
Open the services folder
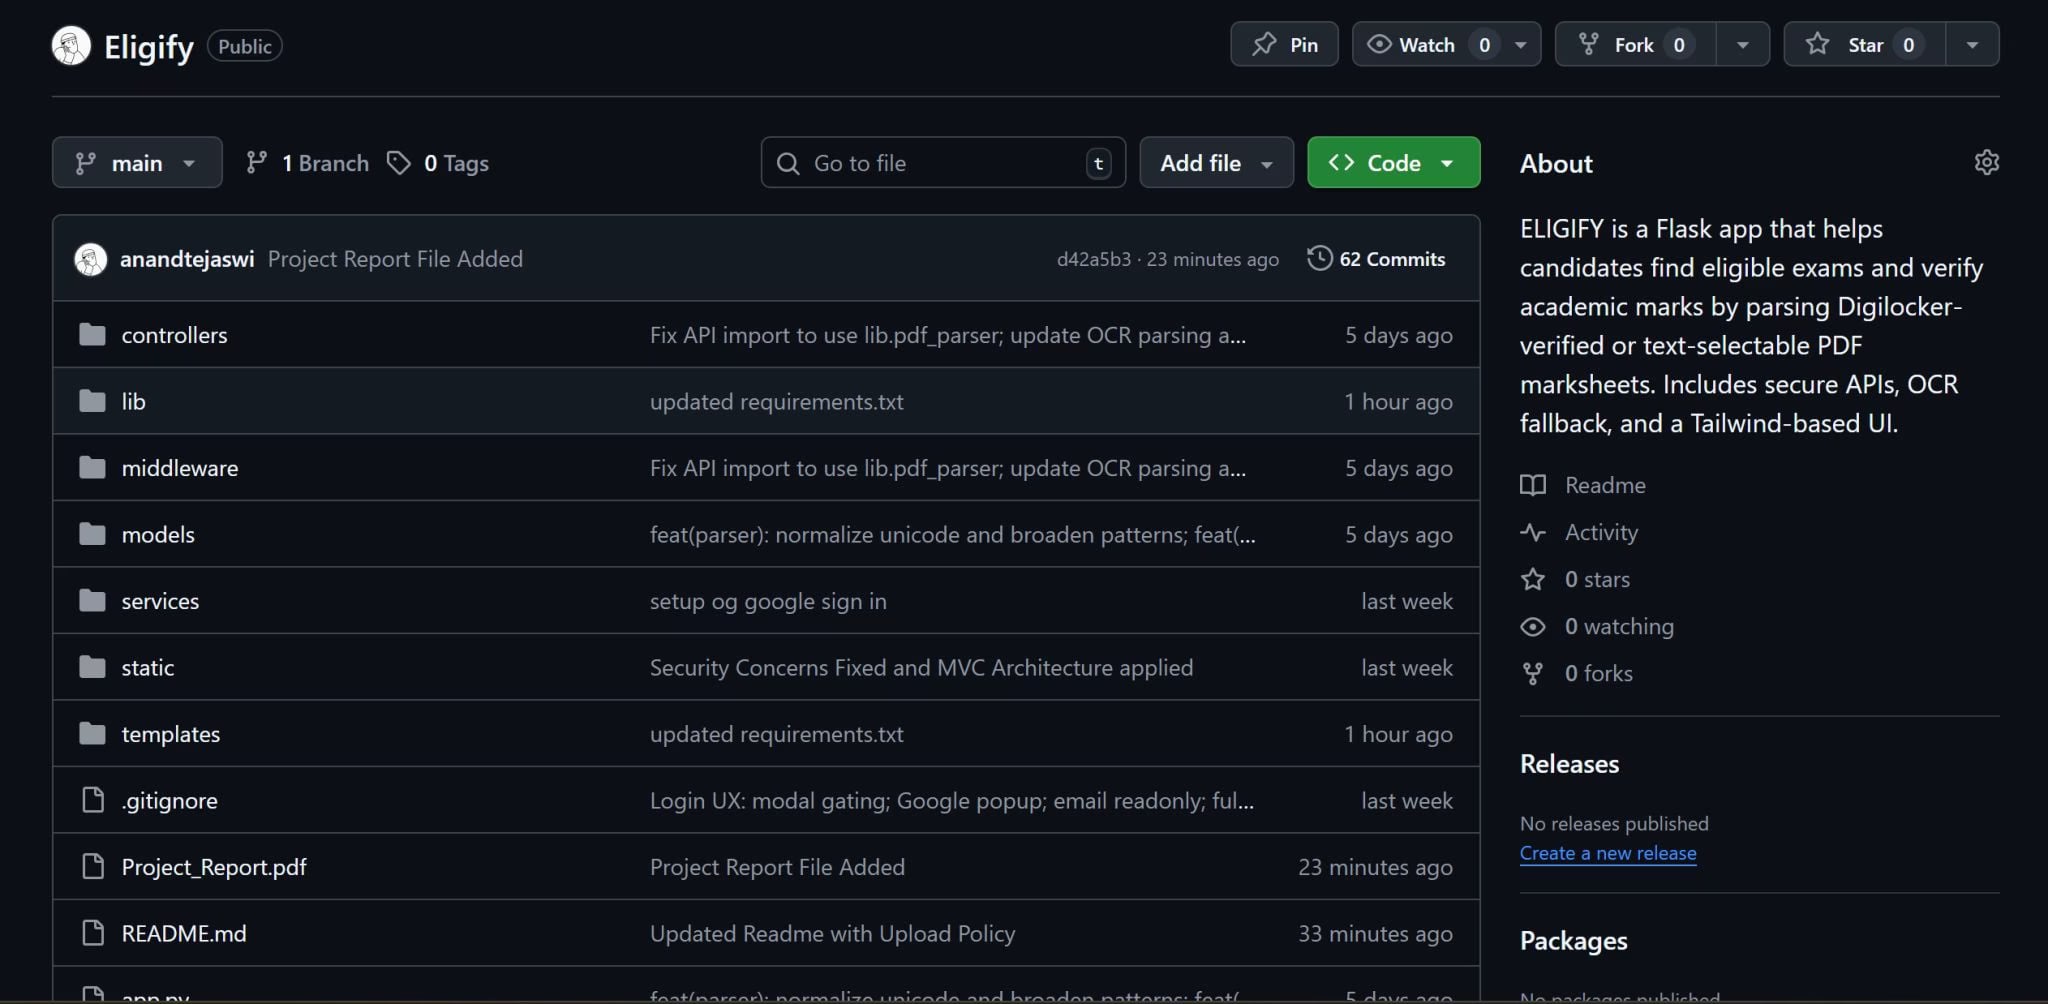coord(160,602)
